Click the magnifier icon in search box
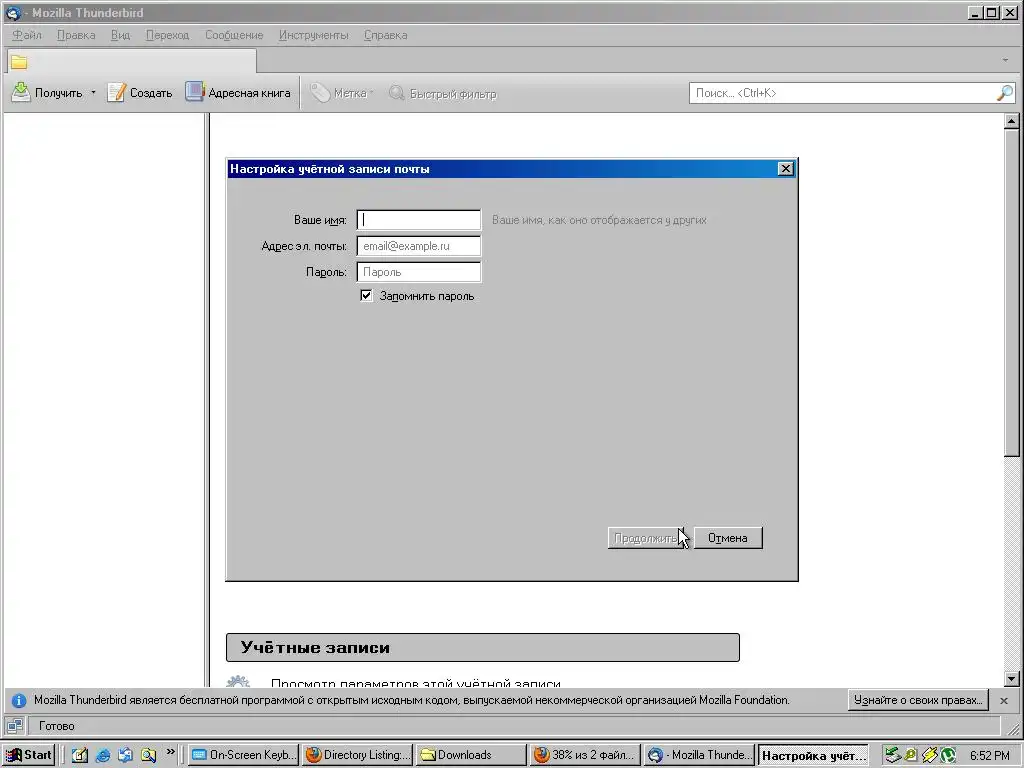 [1004, 93]
